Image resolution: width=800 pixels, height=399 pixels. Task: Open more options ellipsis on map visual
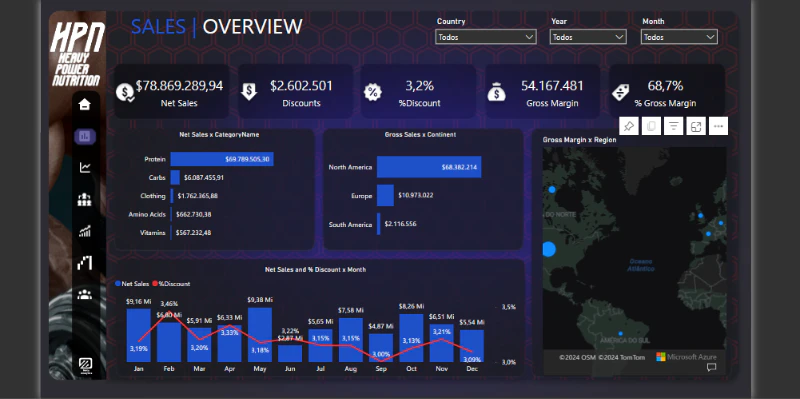click(x=718, y=126)
